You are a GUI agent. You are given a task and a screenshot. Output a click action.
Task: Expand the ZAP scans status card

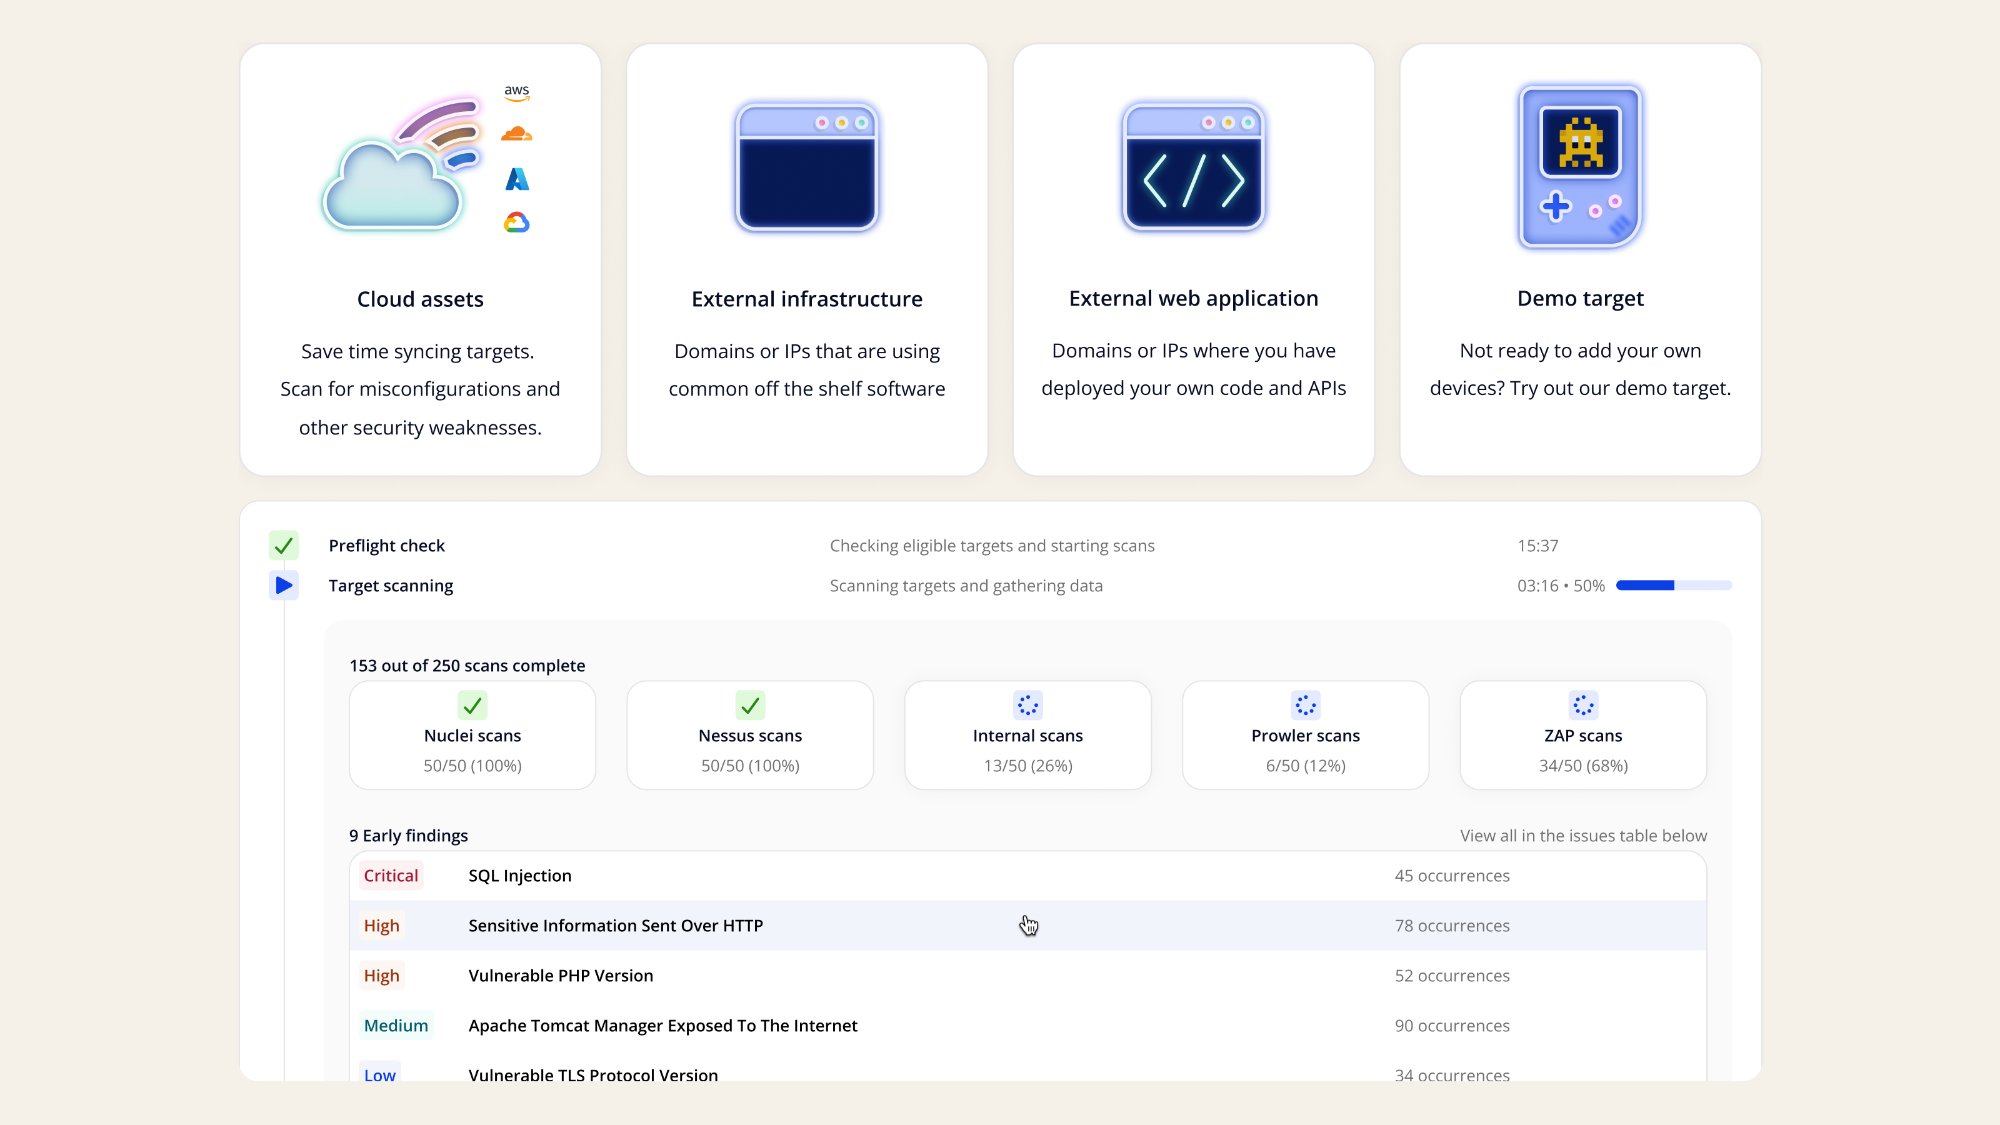point(1583,735)
